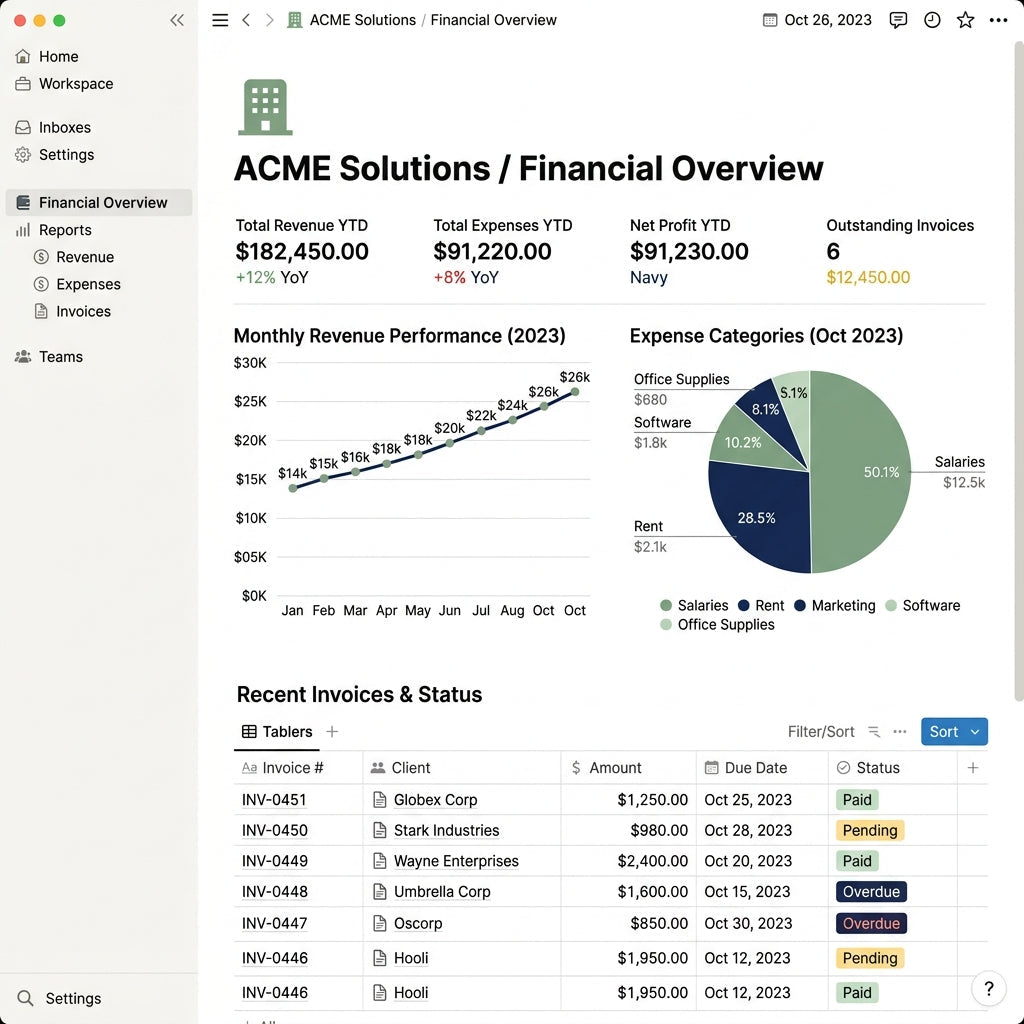The image size is (1024, 1024).
Task: Add a new column with plus icon
Action: [x=972, y=768]
